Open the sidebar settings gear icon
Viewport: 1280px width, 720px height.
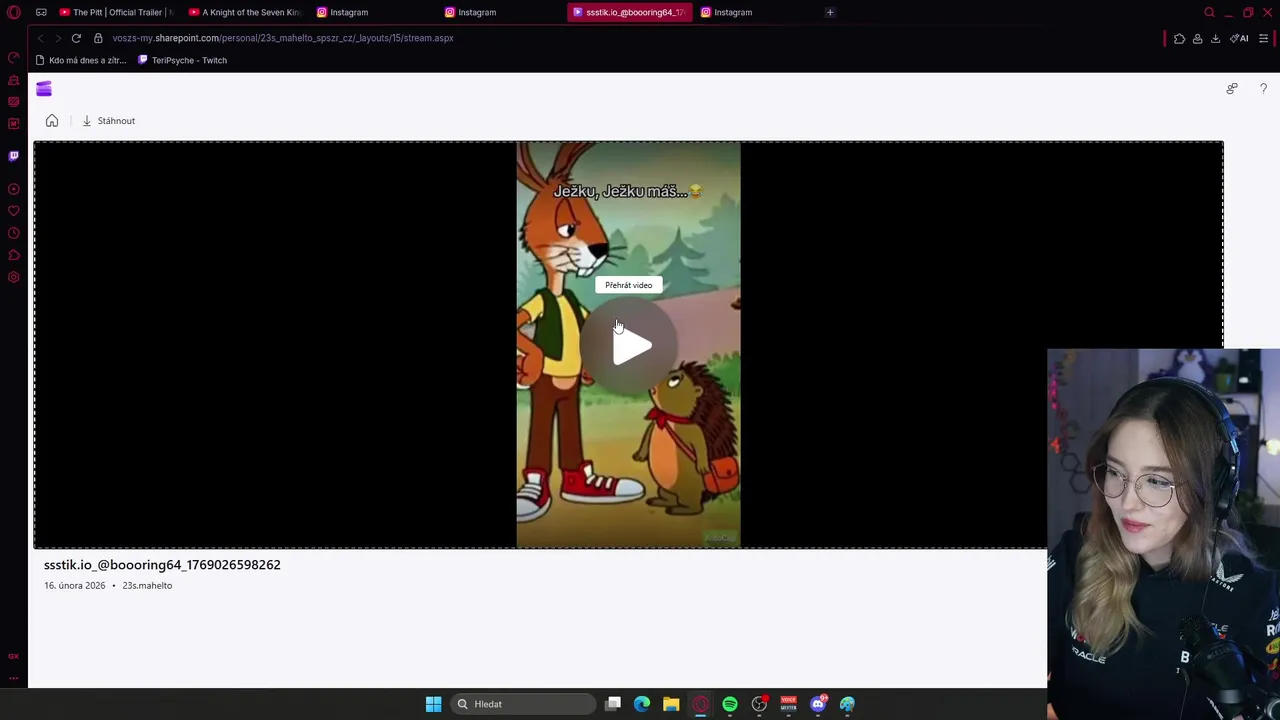(14, 277)
